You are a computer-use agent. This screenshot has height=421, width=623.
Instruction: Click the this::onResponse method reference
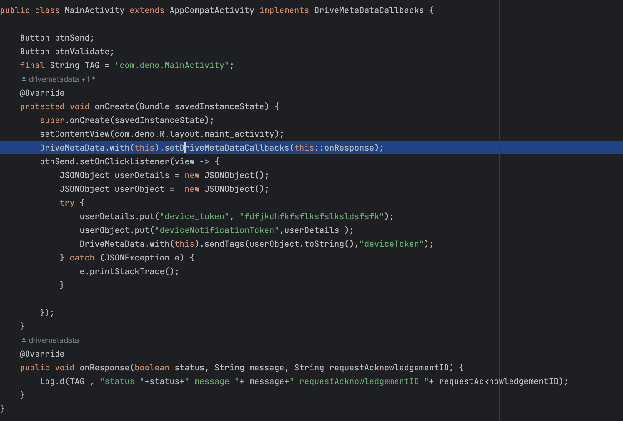[334, 148]
